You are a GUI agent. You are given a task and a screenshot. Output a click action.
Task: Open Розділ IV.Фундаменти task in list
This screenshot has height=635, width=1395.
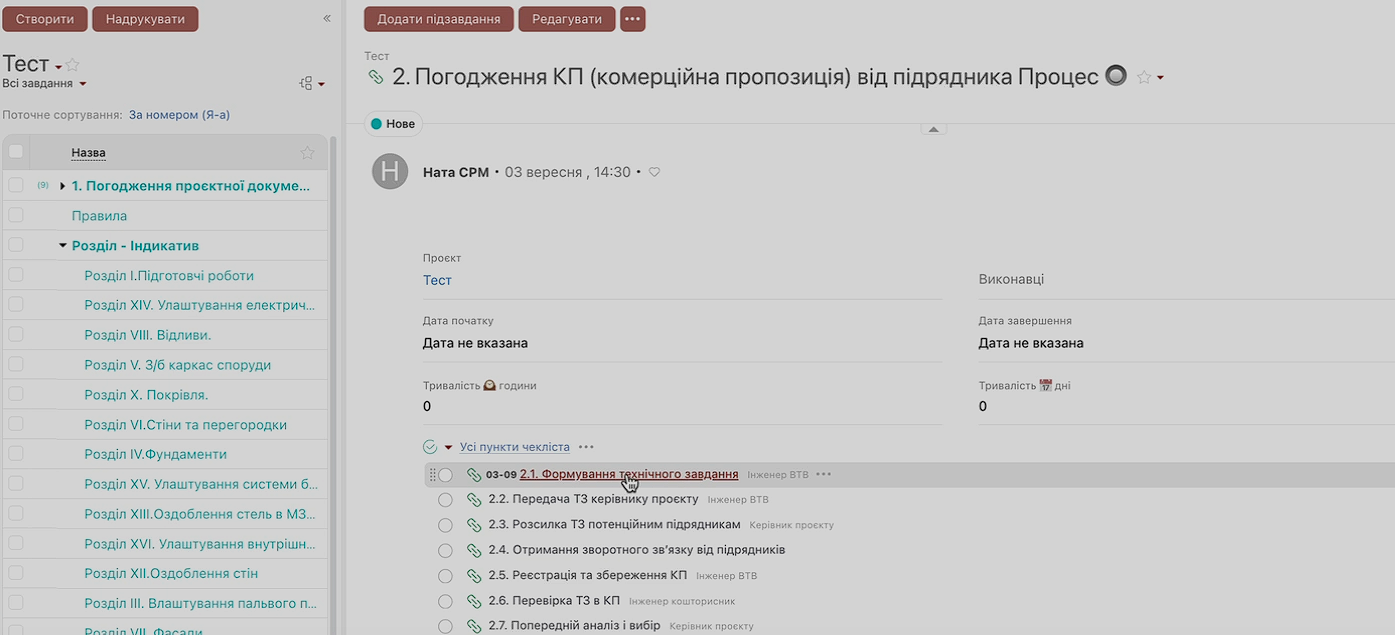coord(155,454)
